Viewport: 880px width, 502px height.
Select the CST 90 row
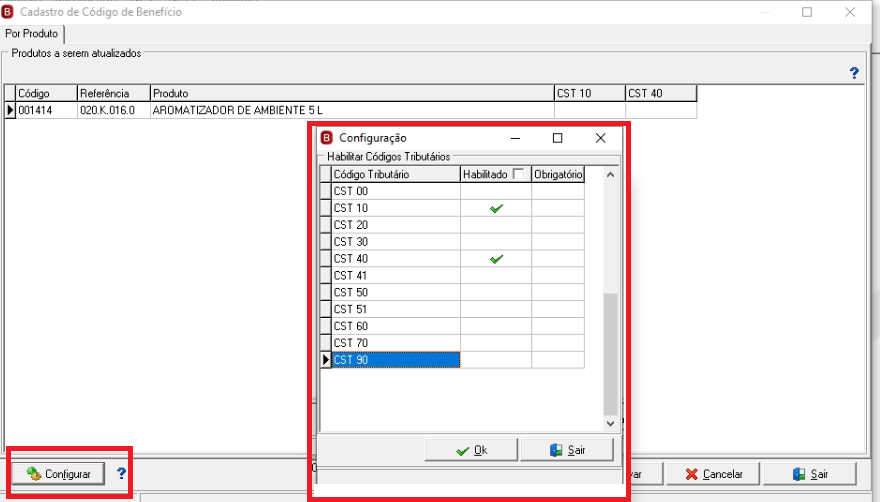396,360
